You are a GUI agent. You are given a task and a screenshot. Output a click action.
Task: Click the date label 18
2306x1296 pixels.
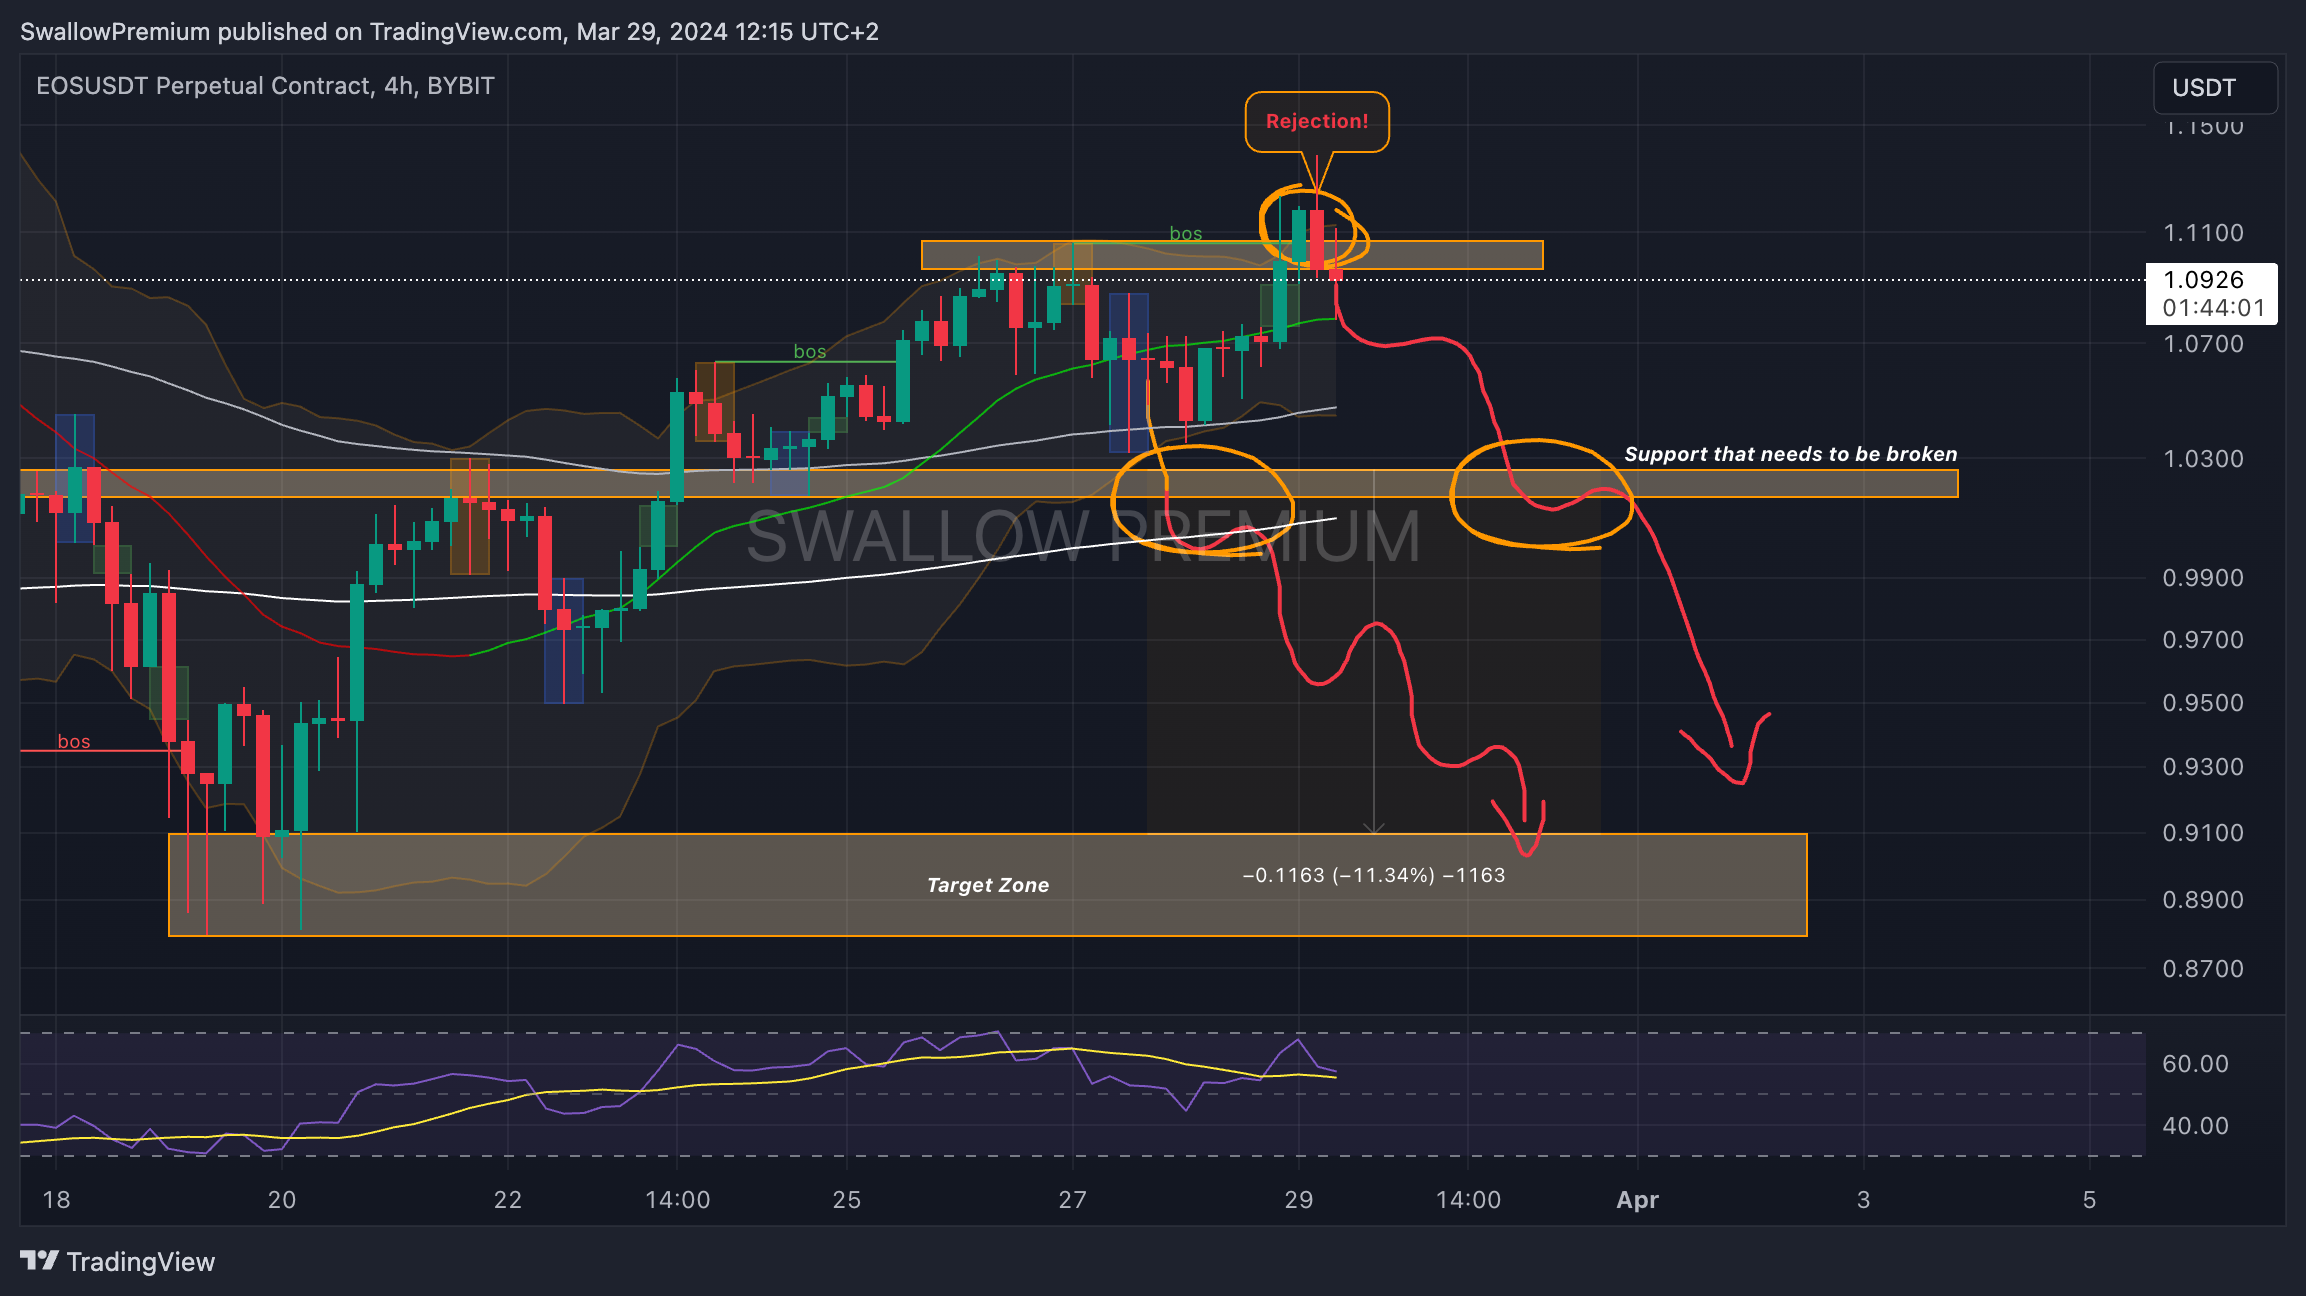(56, 1200)
